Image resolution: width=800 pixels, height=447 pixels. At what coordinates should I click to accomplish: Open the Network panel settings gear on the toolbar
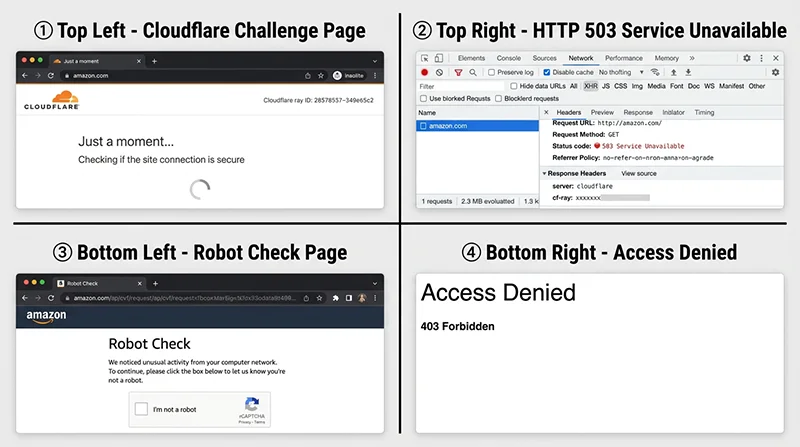pos(776,72)
